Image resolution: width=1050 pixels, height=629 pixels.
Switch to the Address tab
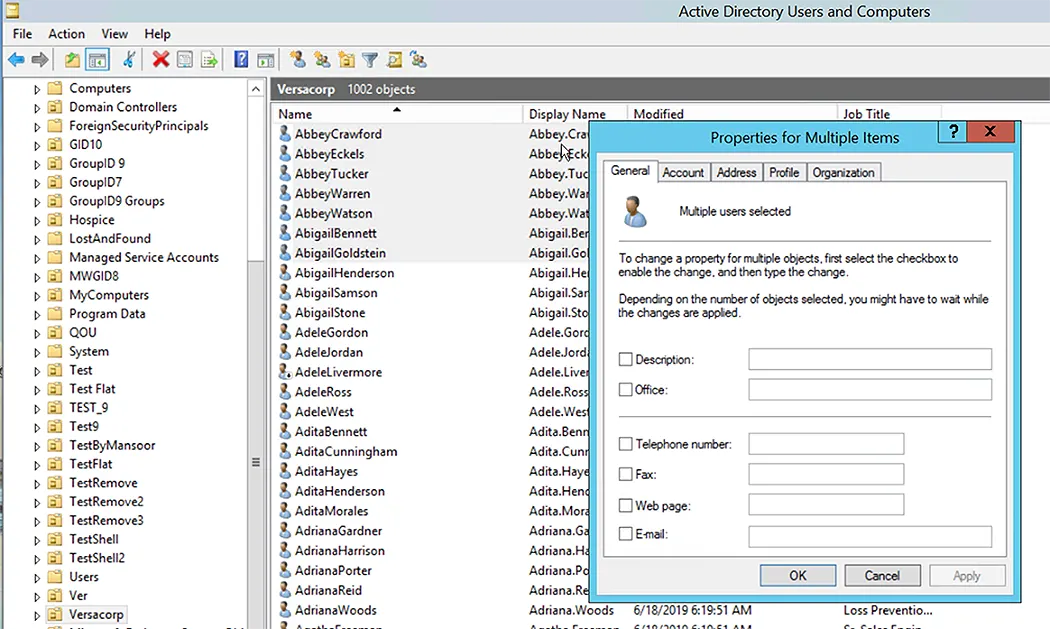coord(736,172)
